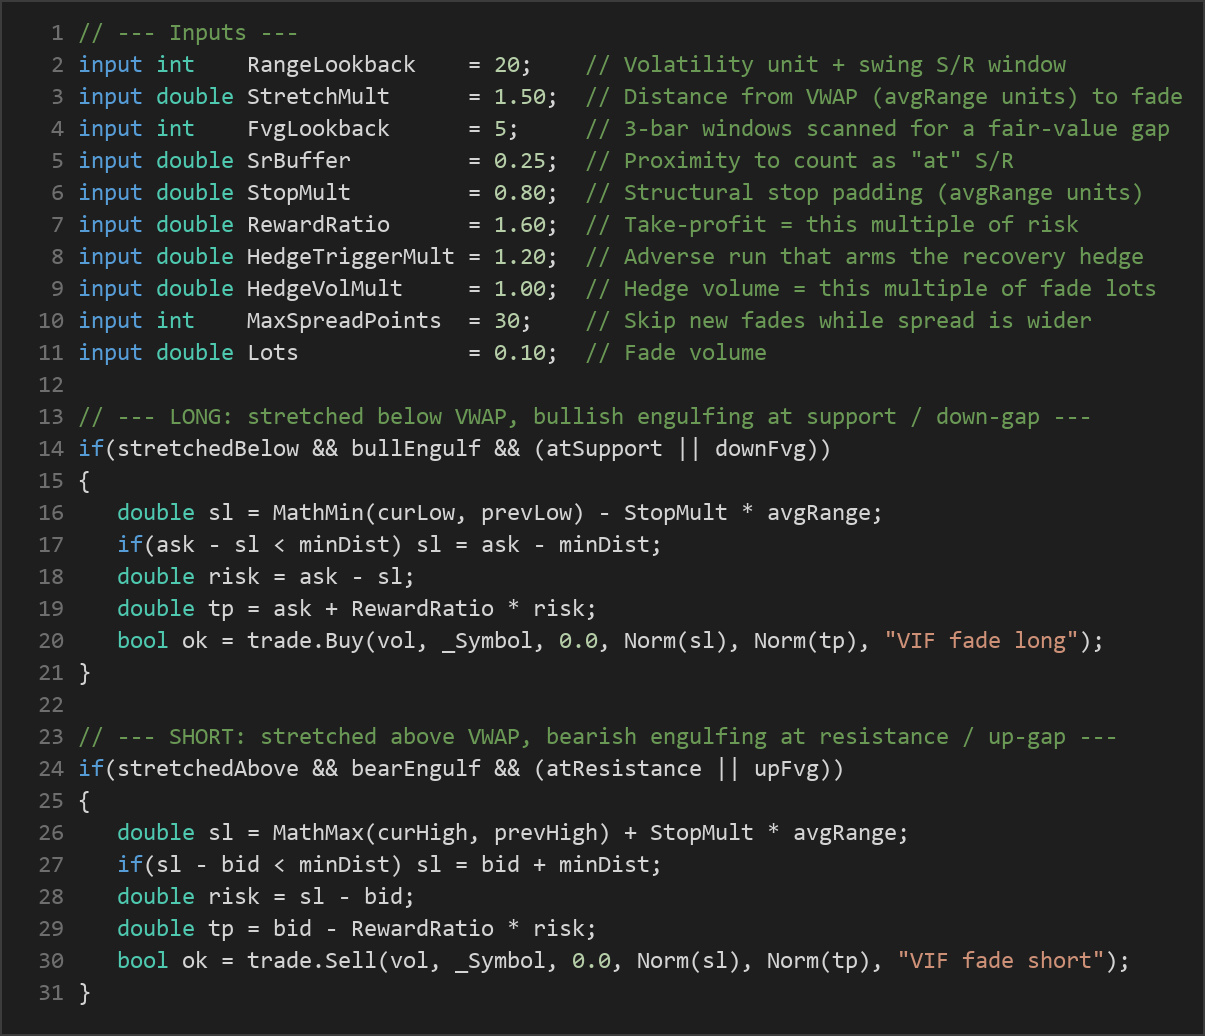Click the HedgeTriggerMult input name
The image size is (1205, 1036).
coord(351,257)
